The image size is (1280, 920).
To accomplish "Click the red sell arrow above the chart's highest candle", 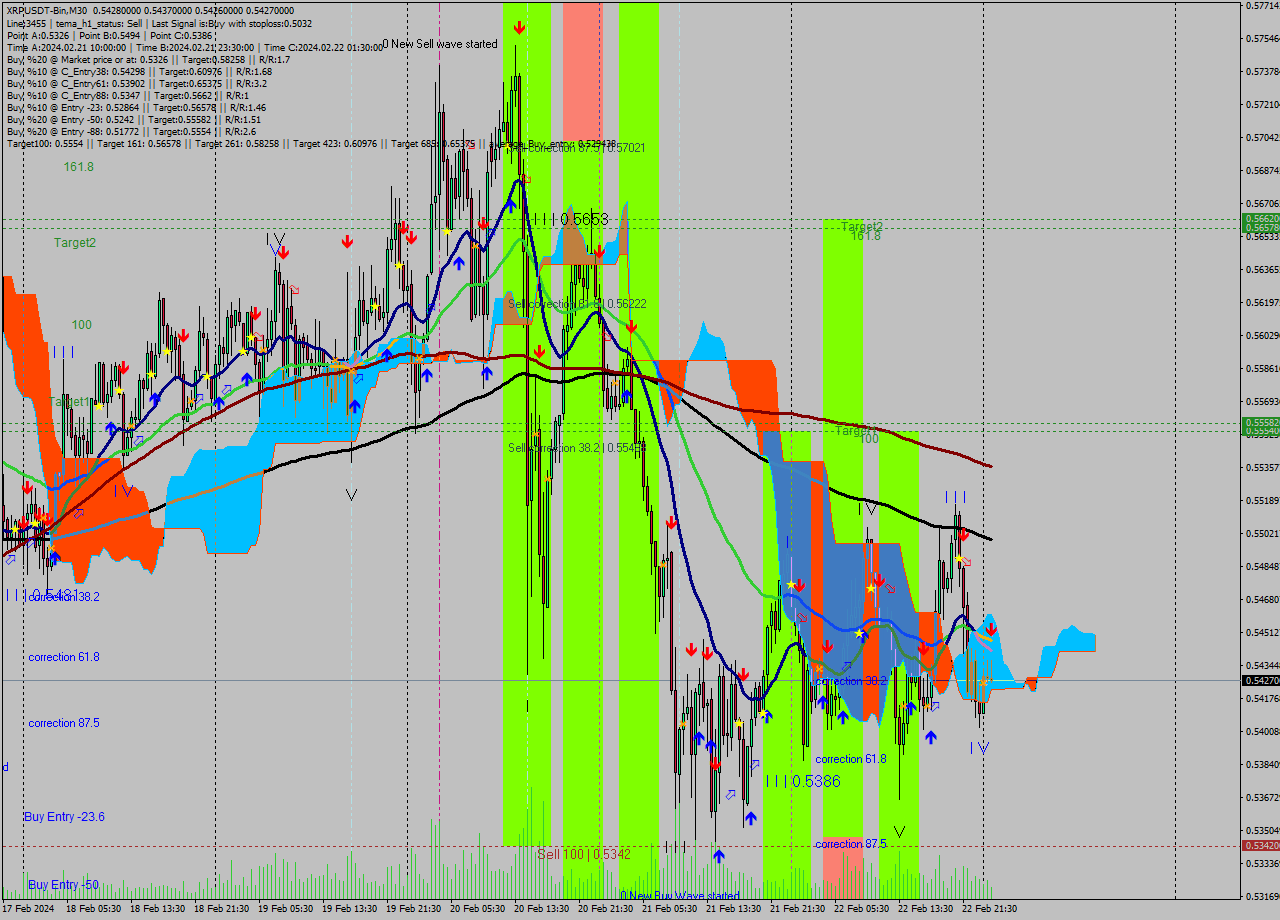I will 517,26.
